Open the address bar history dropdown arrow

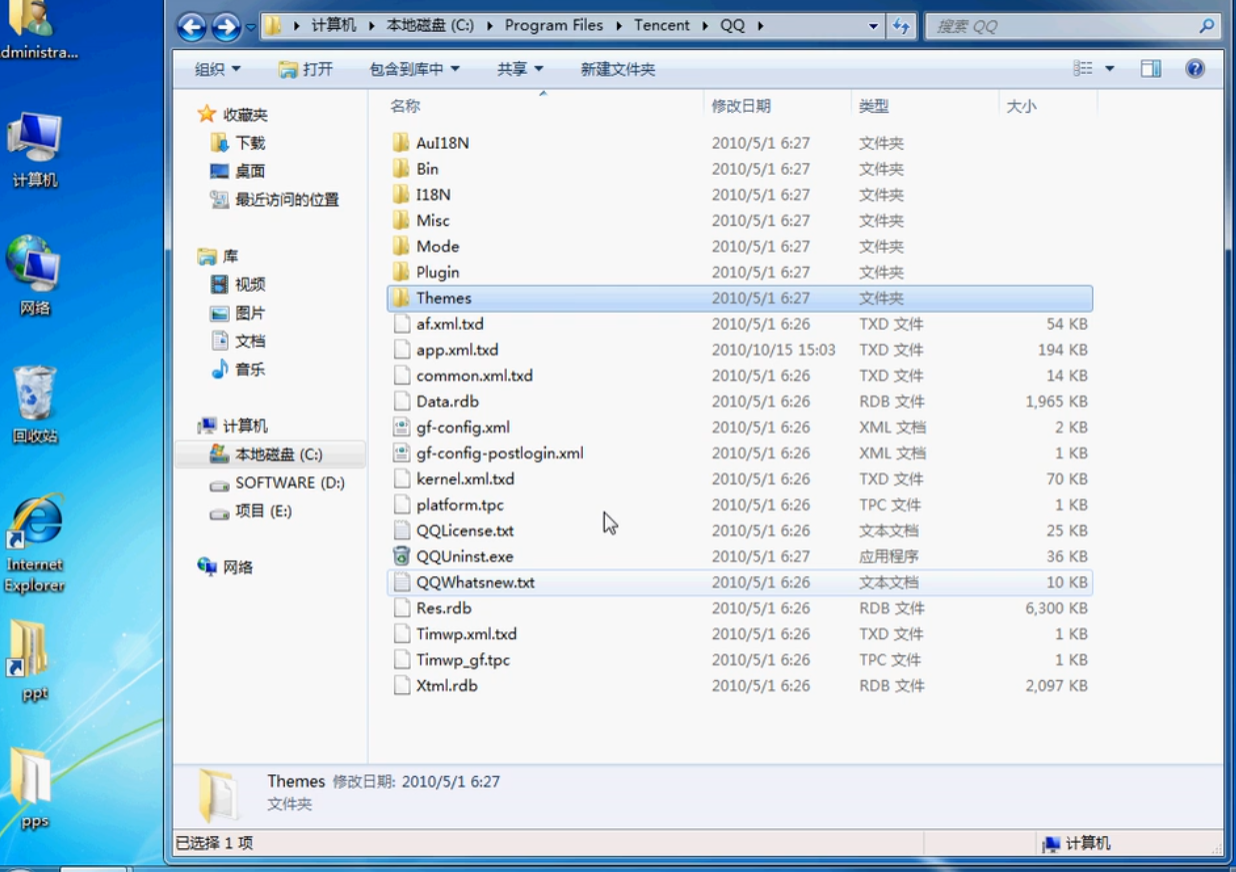point(874,26)
